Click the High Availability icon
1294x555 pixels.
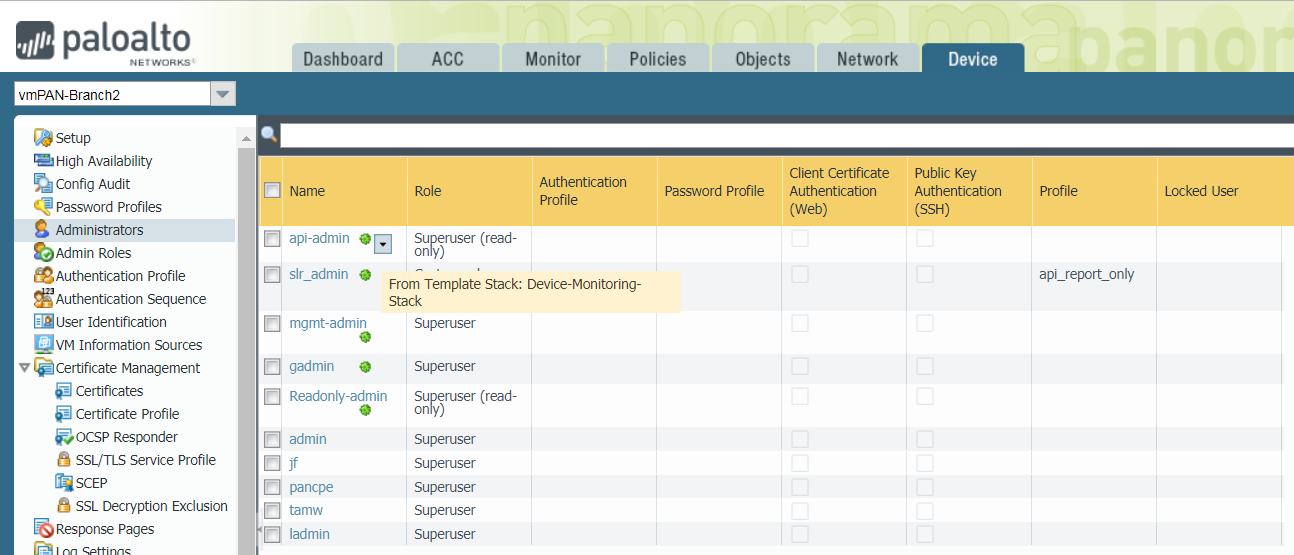click(x=43, y=161)
